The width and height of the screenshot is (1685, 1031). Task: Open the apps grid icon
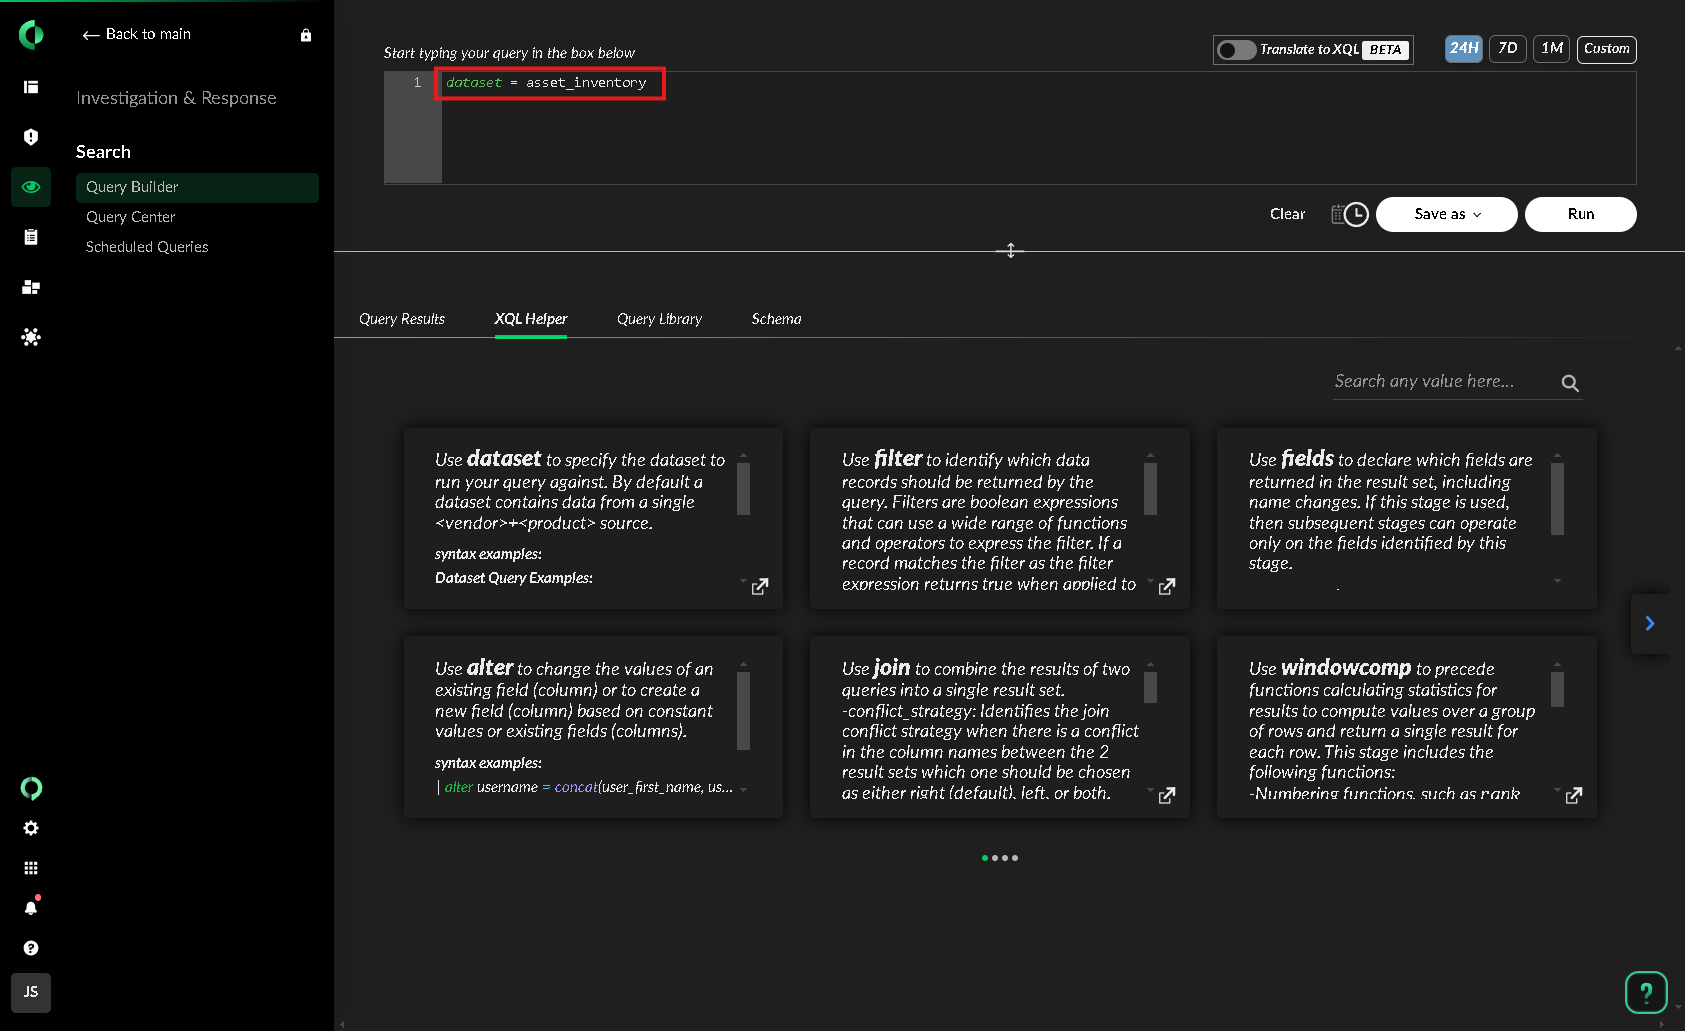[31, 868]
